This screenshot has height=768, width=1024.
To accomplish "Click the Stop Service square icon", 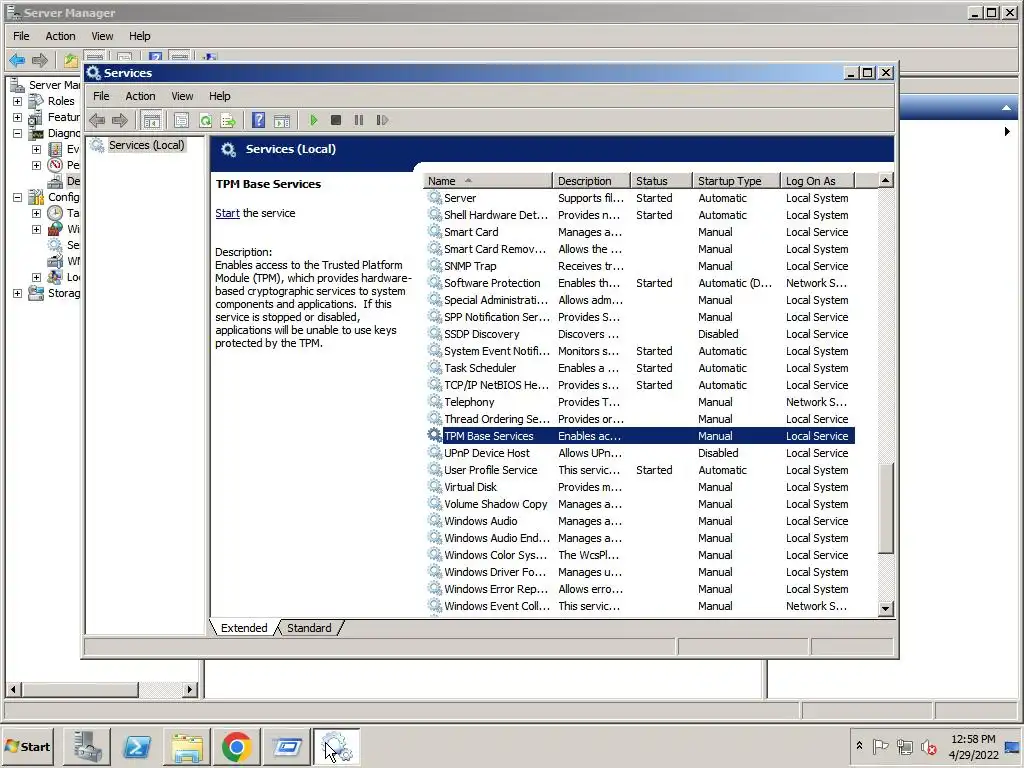I will [x=336, y=120].
